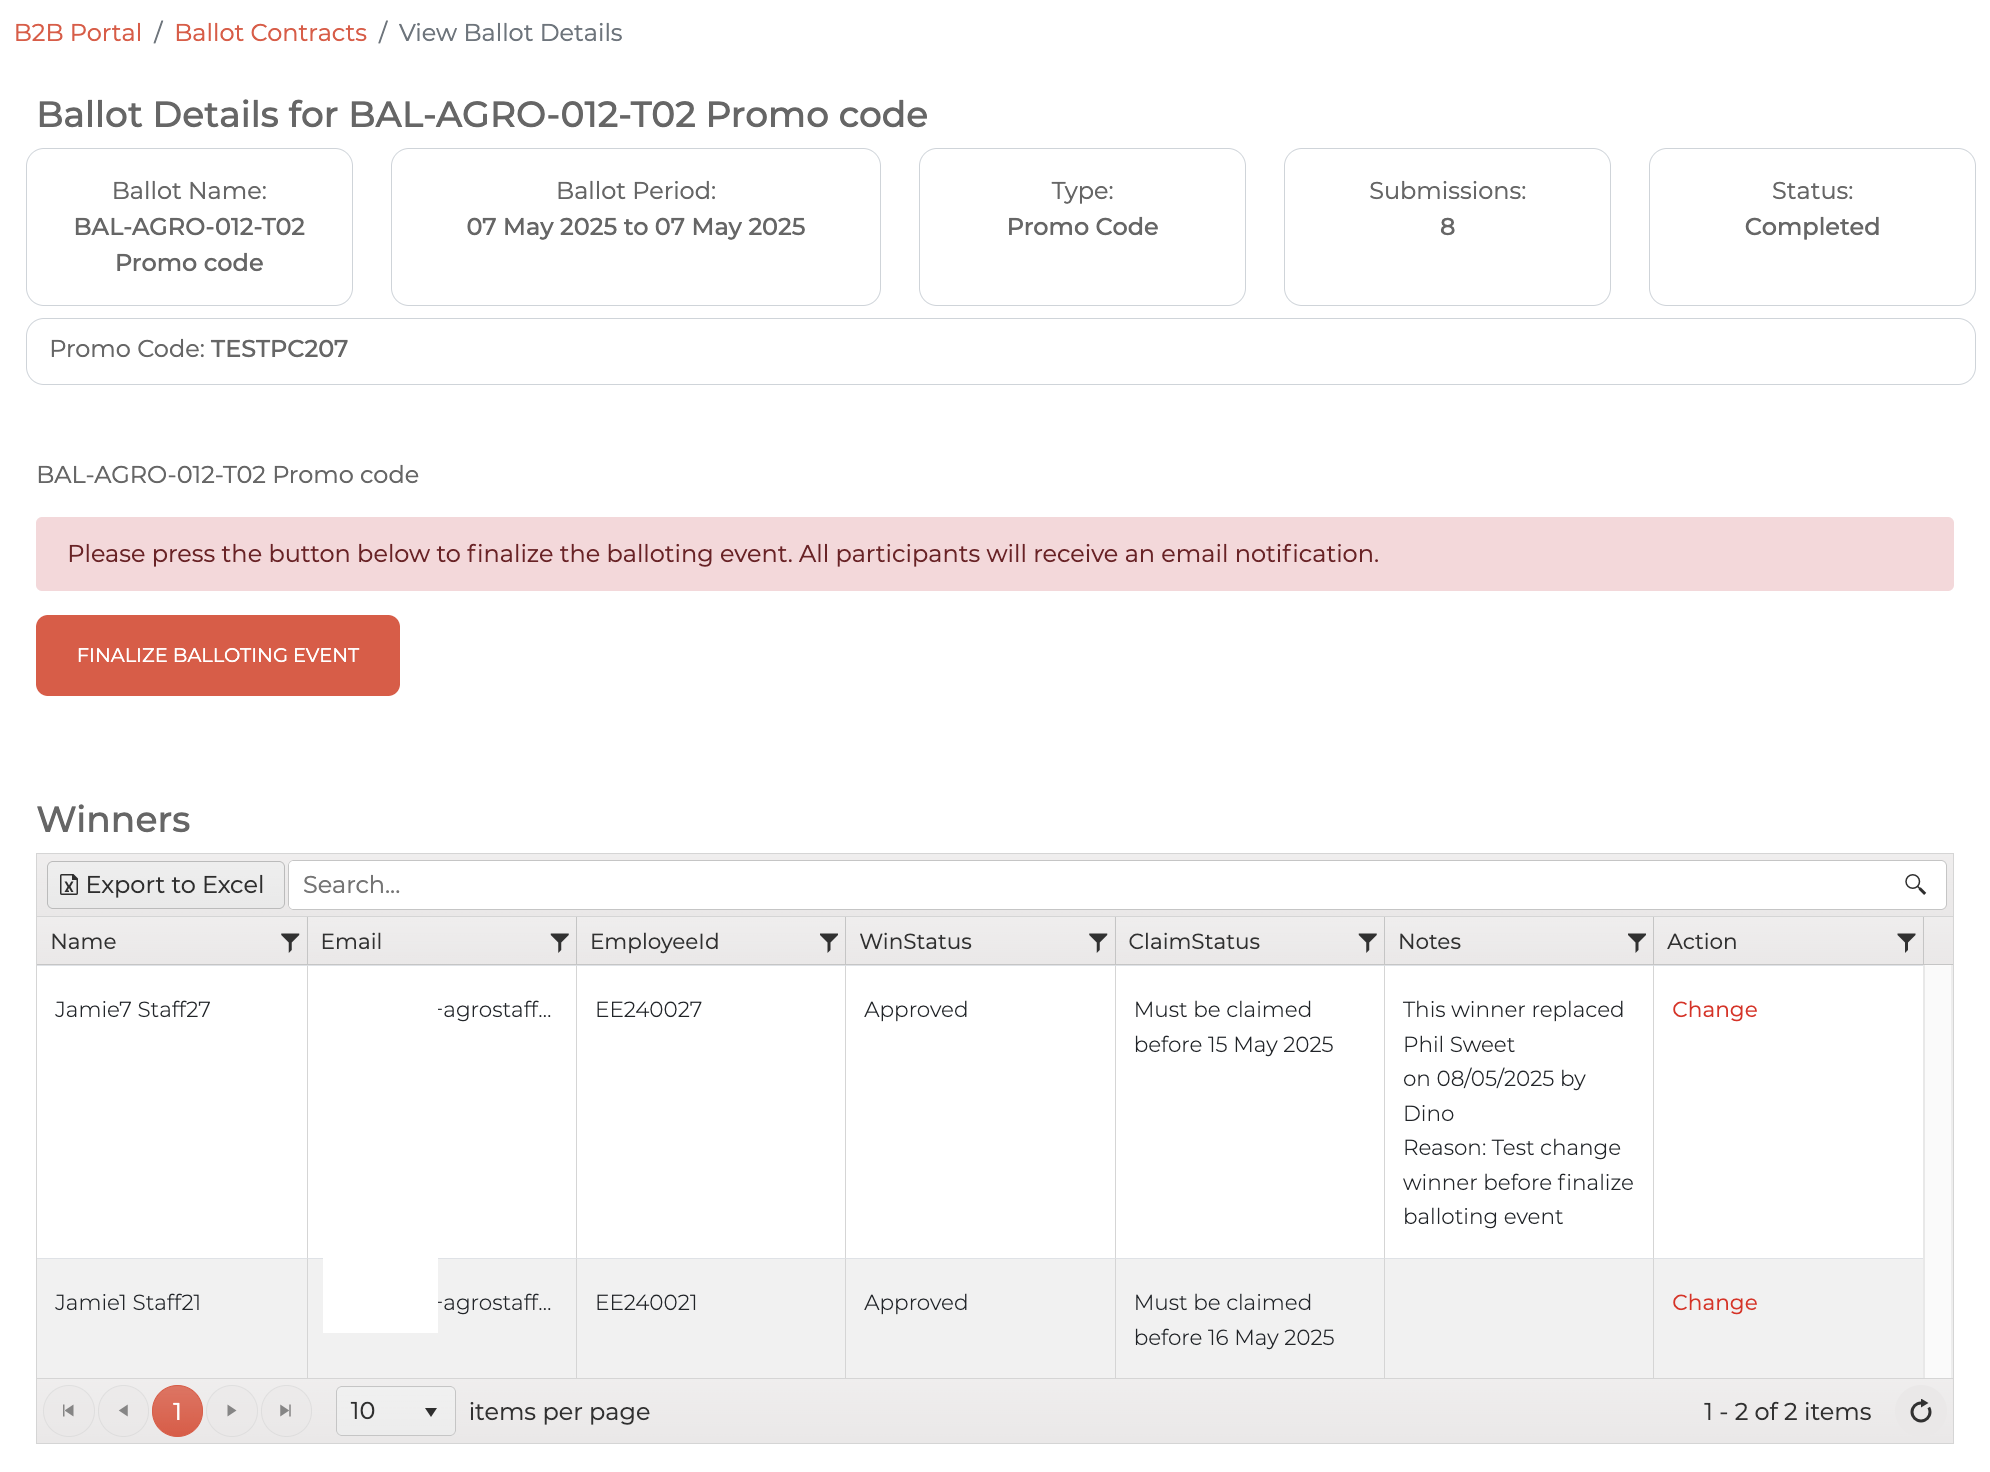Open the Notes column filter
1990x1472 pixels.
(x=1636, y=942)
